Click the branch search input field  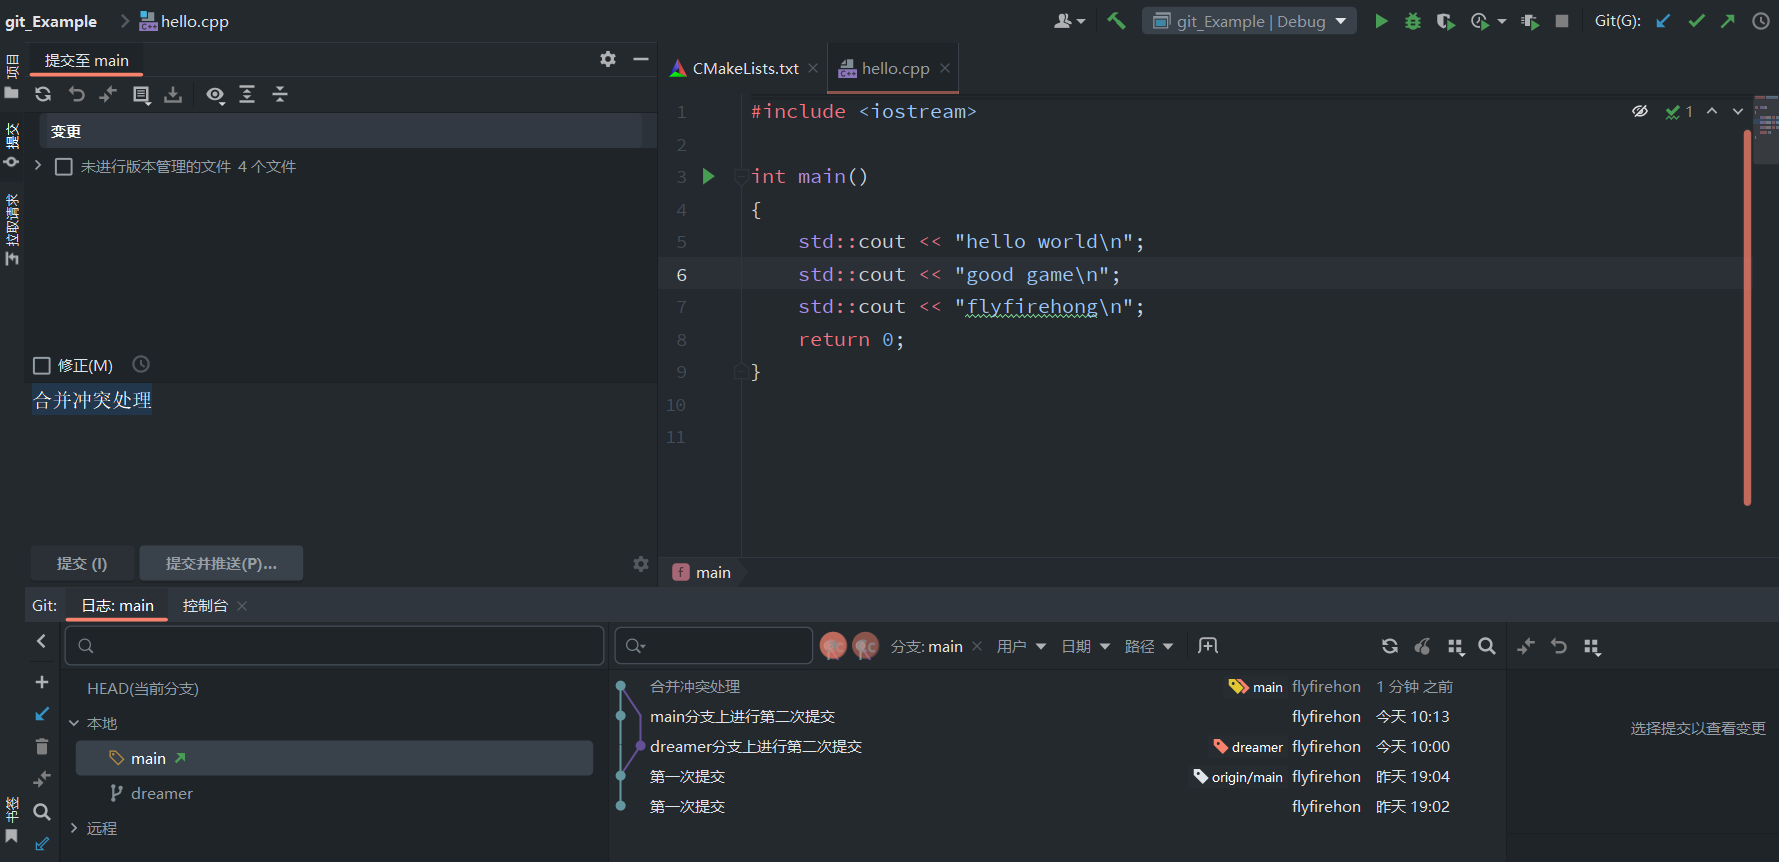coord(335,646)
